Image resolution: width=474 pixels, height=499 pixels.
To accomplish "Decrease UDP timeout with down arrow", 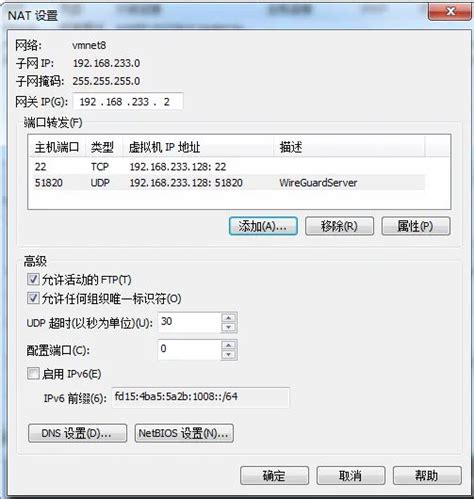I will click(229, 327).
